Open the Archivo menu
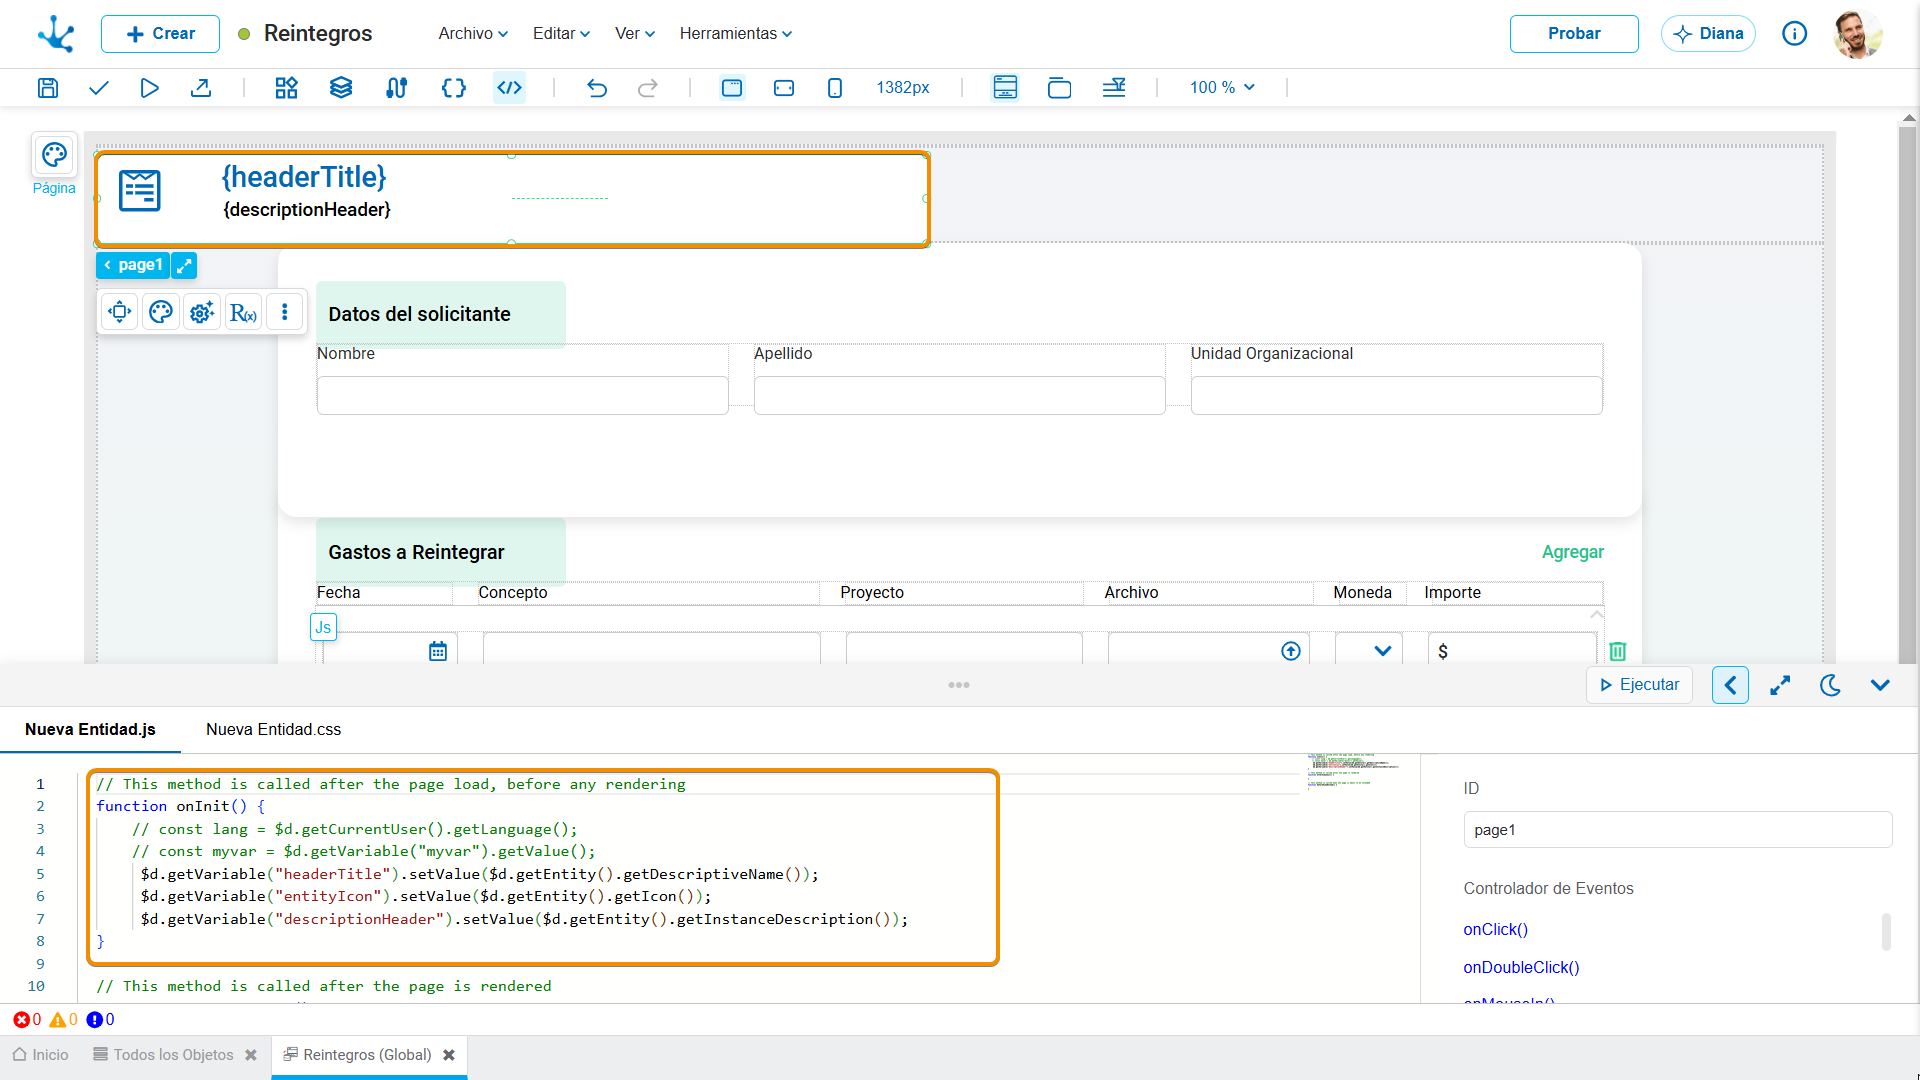This screenshot has height=1080, width=1920. pos(473,33)
